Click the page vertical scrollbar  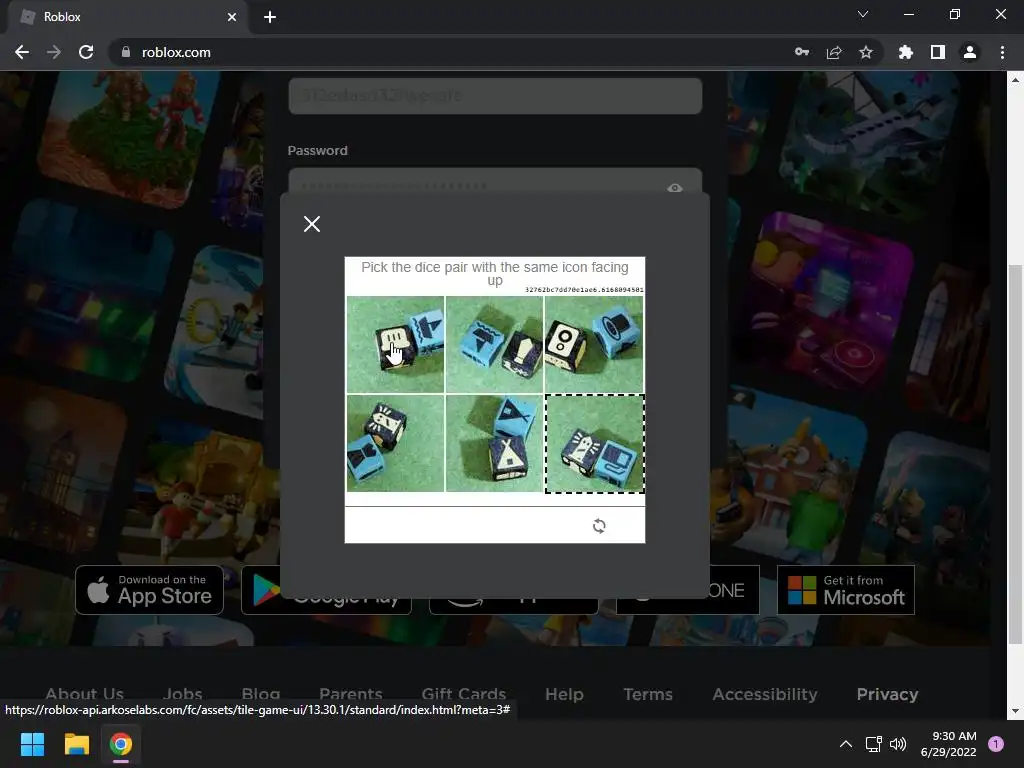coord(1015,453)
